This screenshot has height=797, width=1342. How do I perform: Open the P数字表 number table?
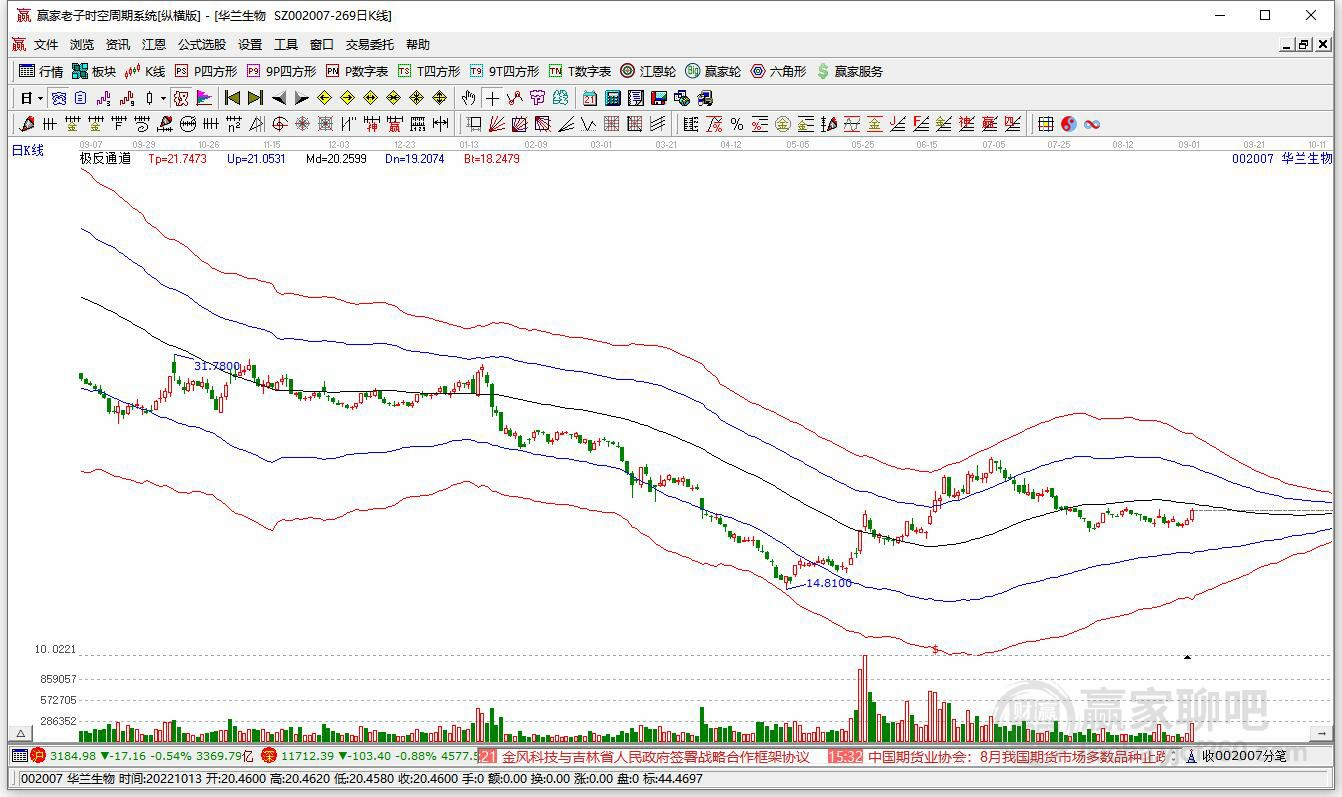tap(357, 71)
